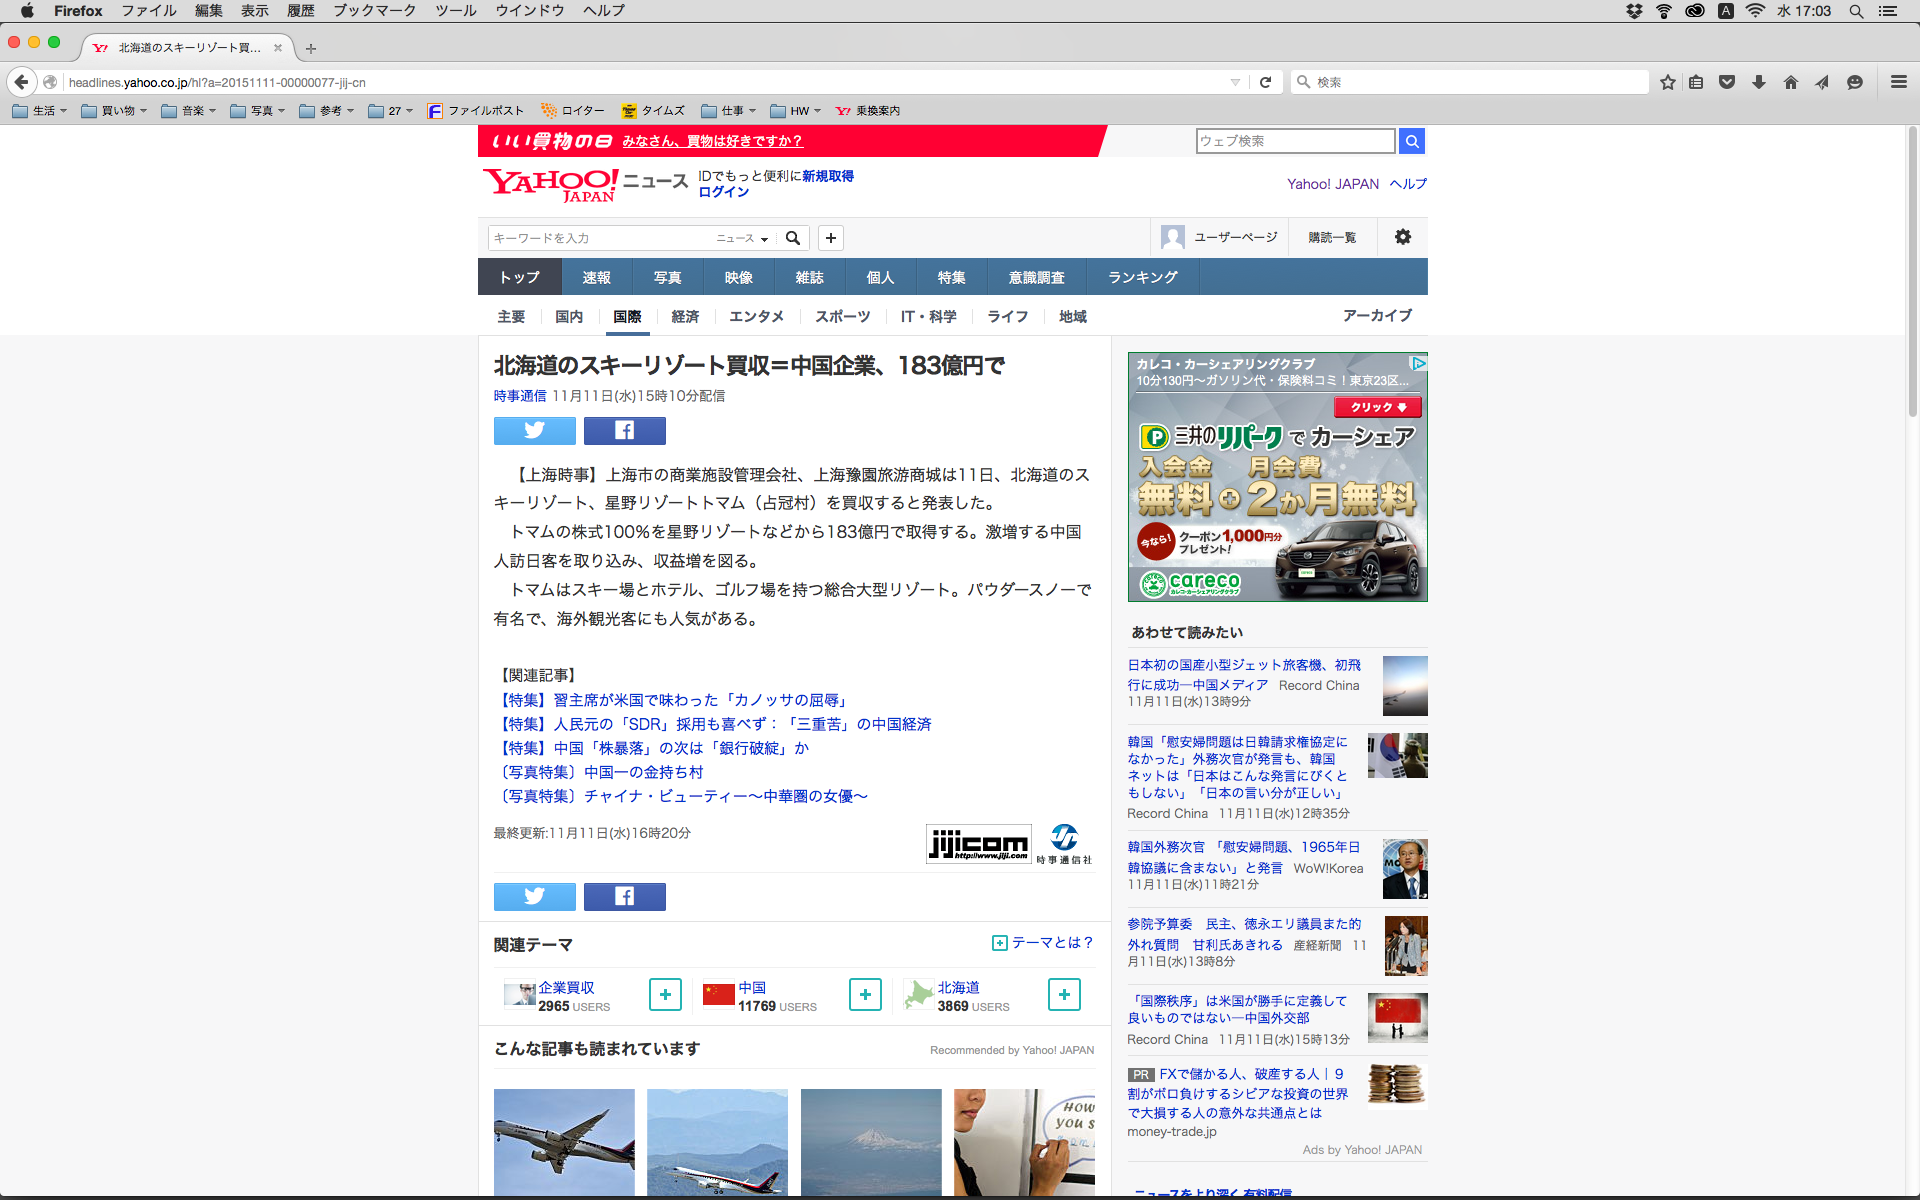Follow the 企業買収 theme with the plus button
Screen dimensions: 1920x1200
pos(665,994)
